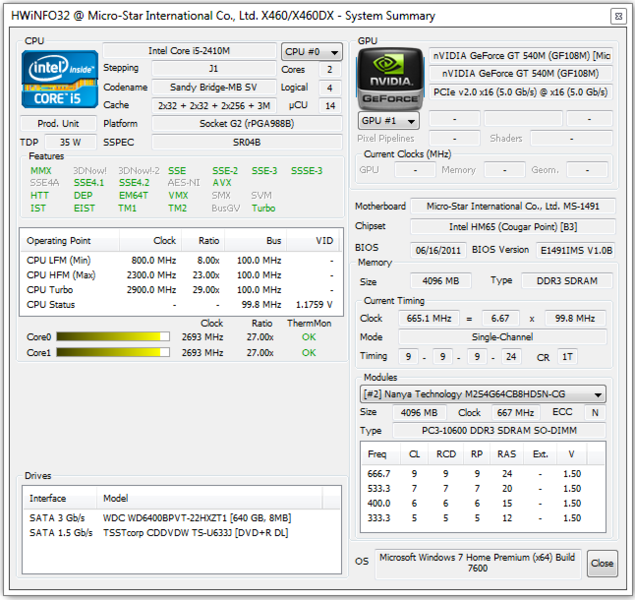
Task: Select the CPU Turbo row
Action: coord(181,290)
